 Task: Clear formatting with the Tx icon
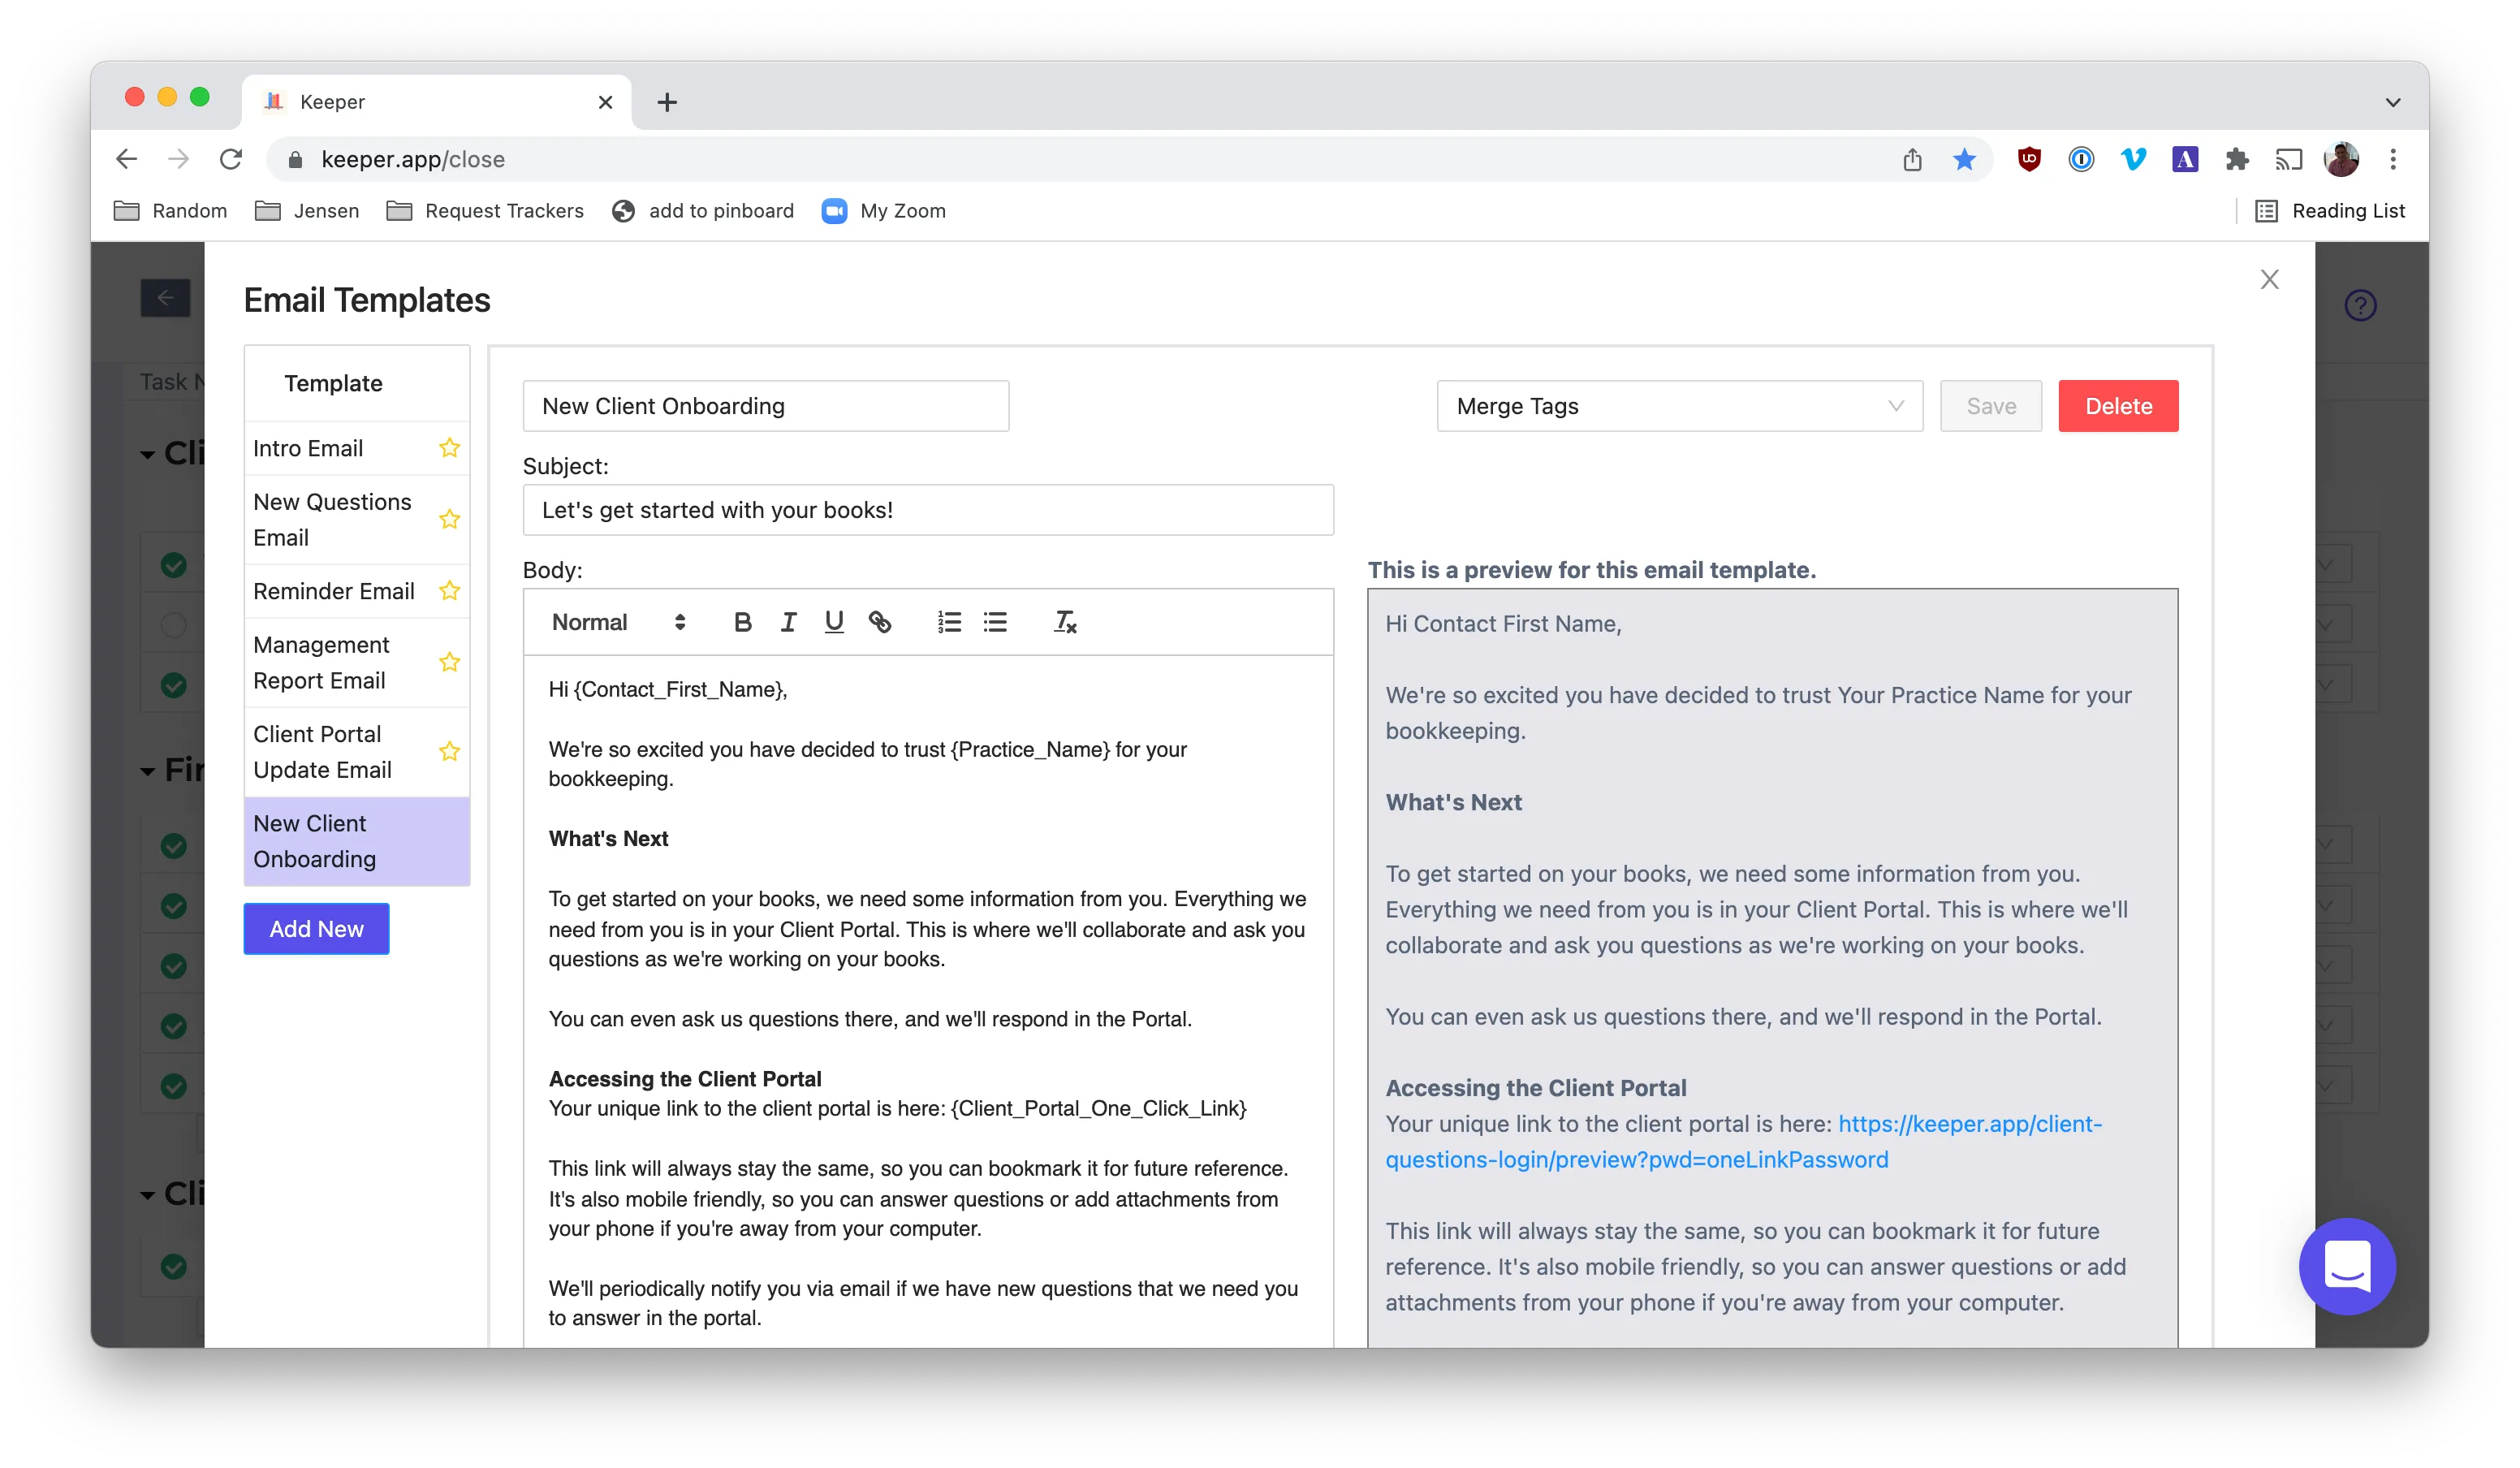click(1065, 622)
